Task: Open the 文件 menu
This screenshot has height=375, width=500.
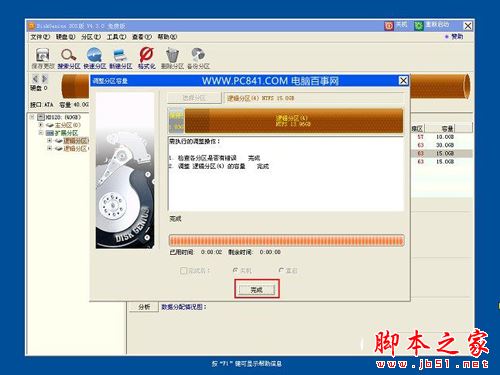Action: 40,37
